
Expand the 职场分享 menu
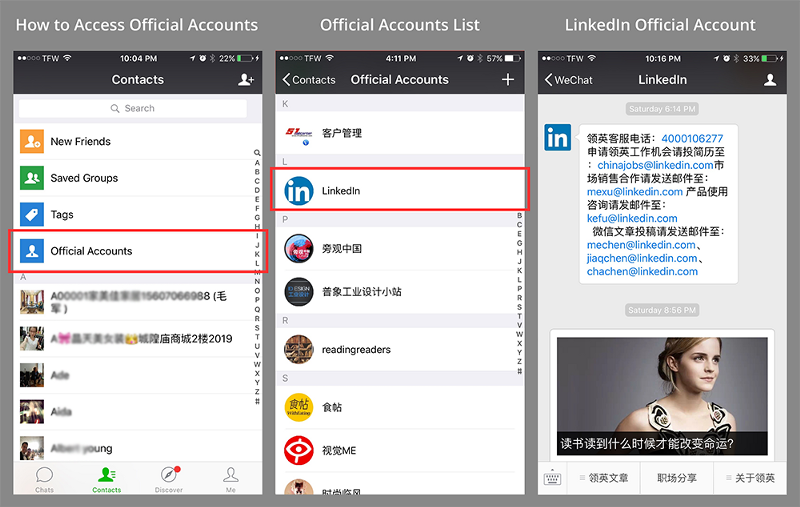[677, 478]
